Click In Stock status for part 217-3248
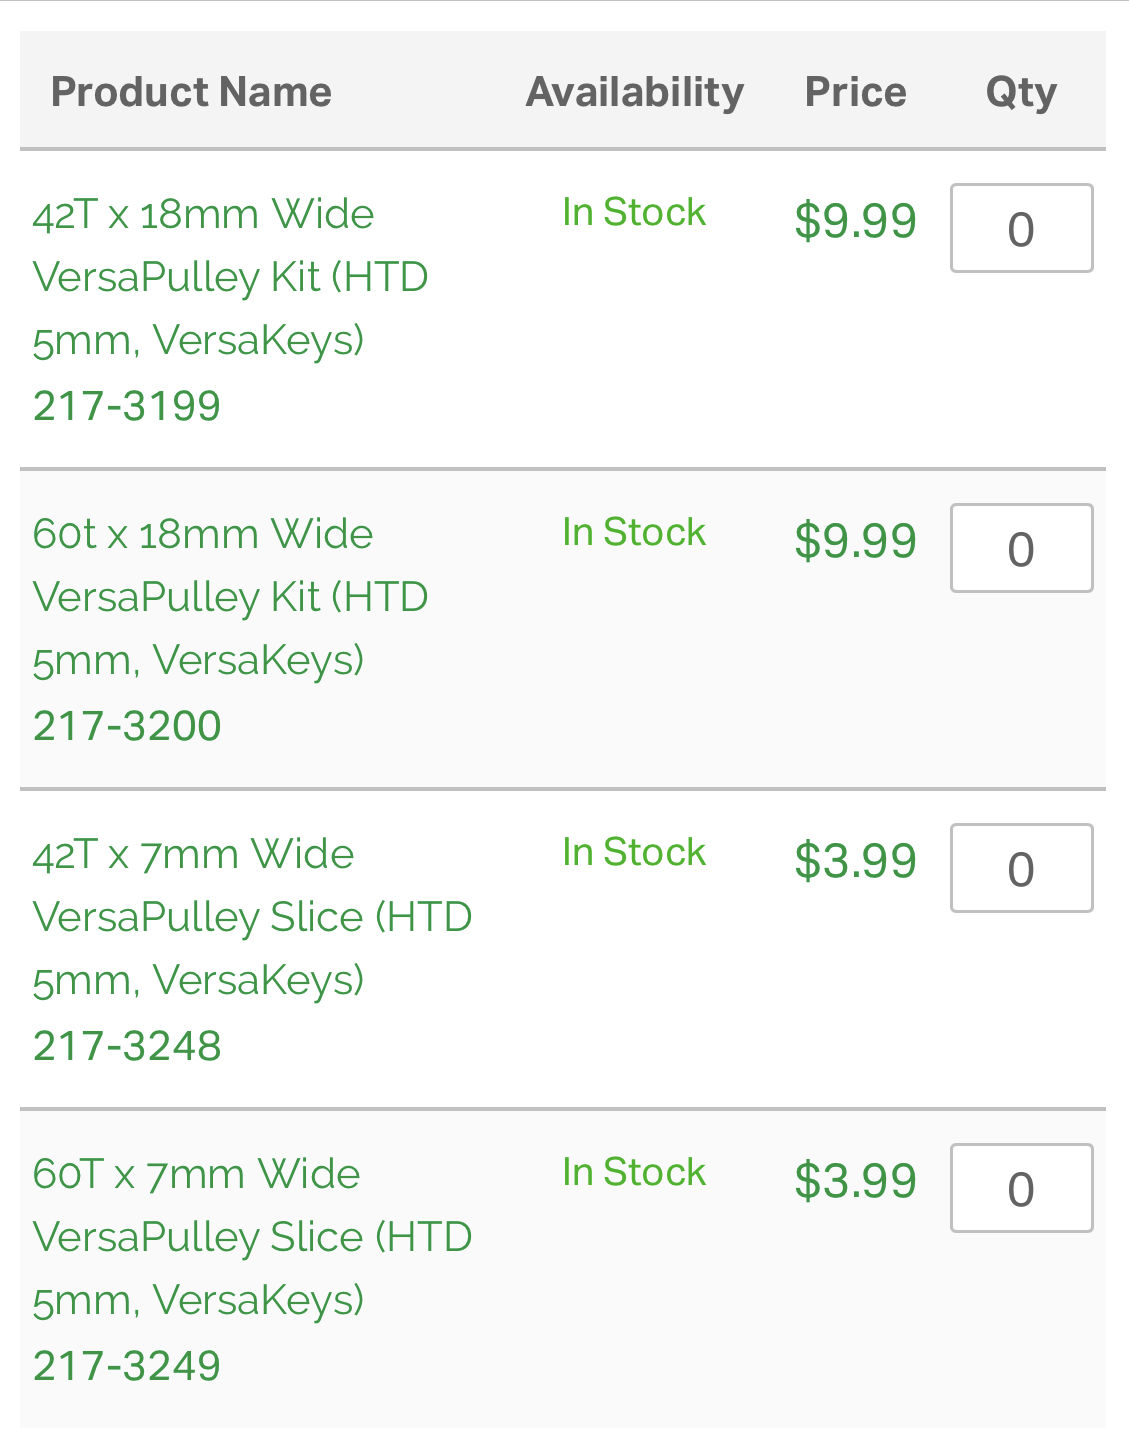 [x=634, y=852]
